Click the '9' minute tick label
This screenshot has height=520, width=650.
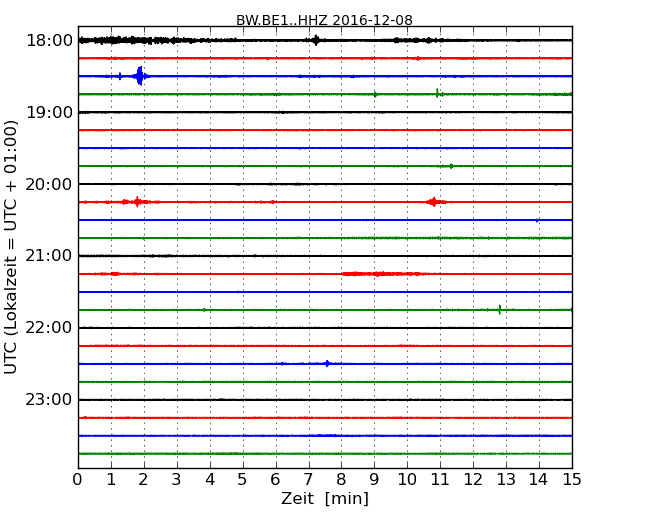pyautogui.click(x=374, y=480)
